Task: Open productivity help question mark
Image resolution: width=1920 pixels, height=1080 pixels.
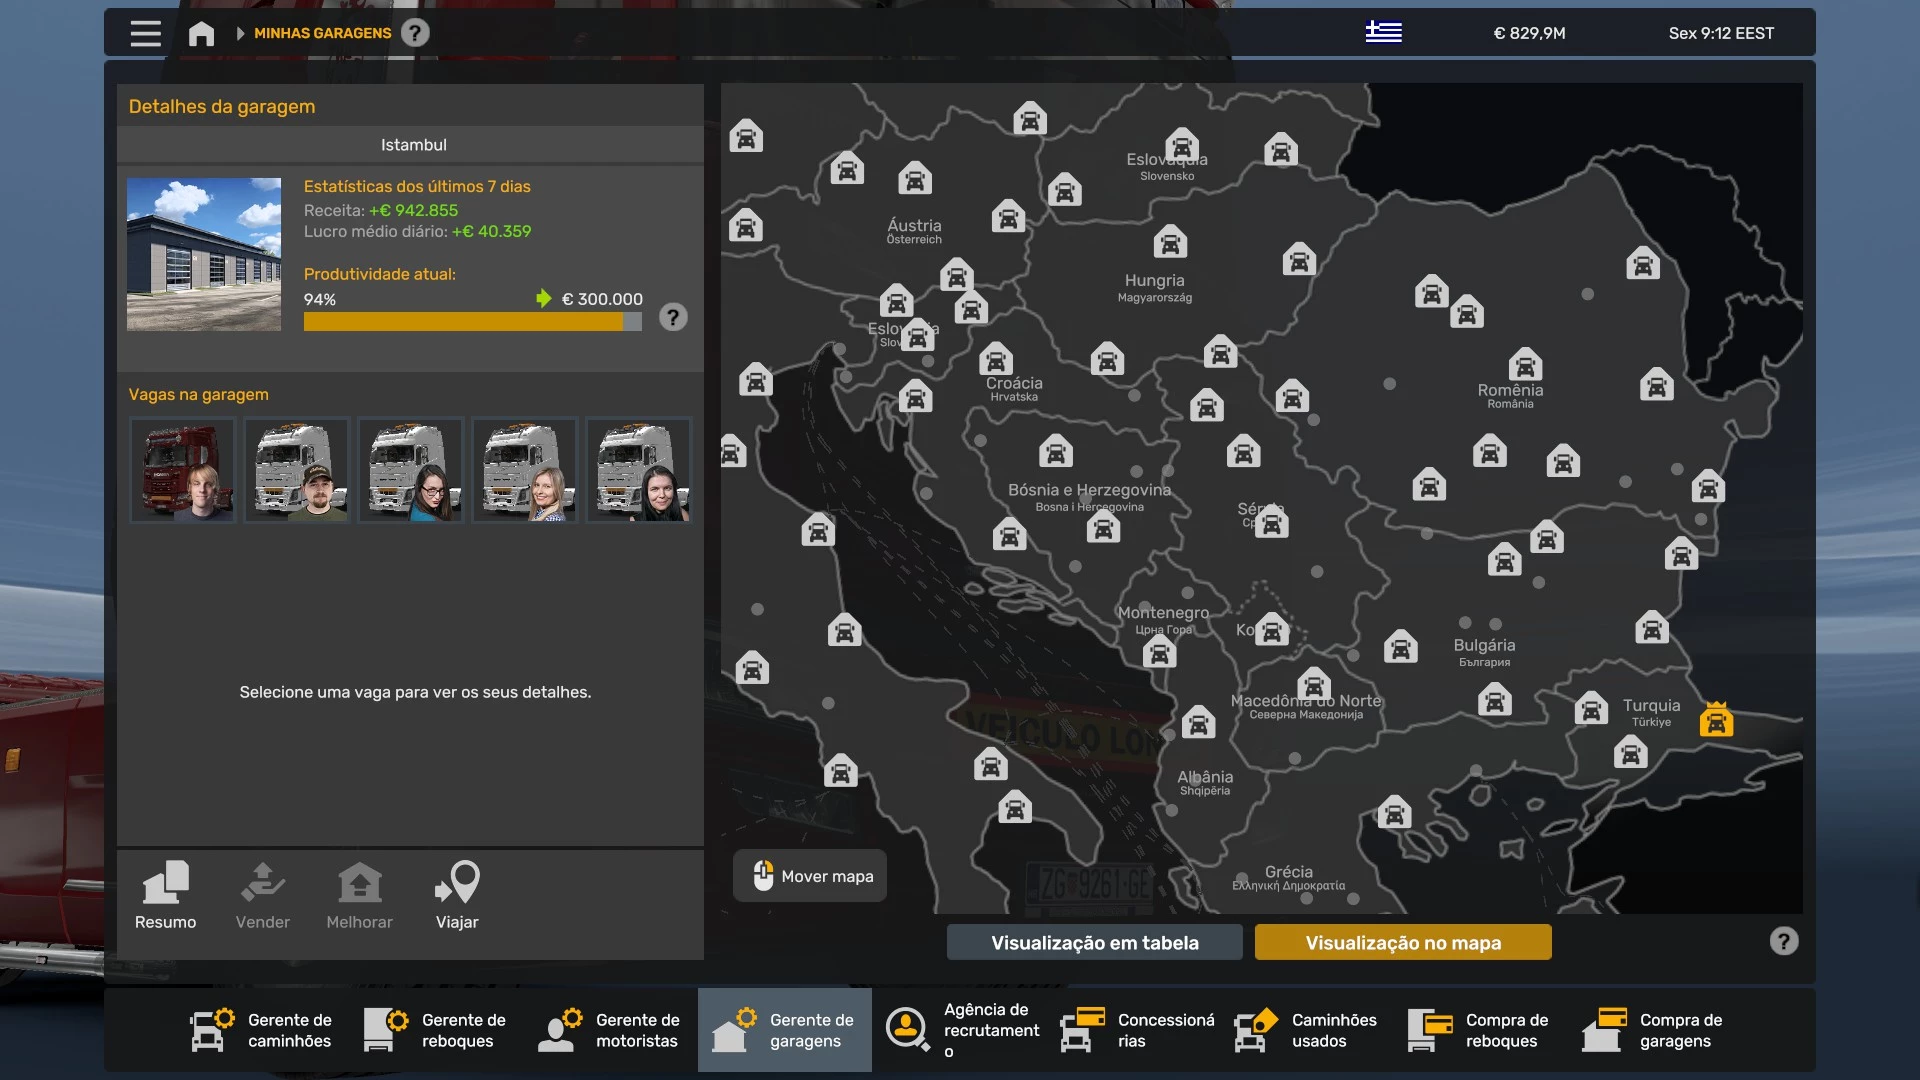Action: (x=673, y=318)
